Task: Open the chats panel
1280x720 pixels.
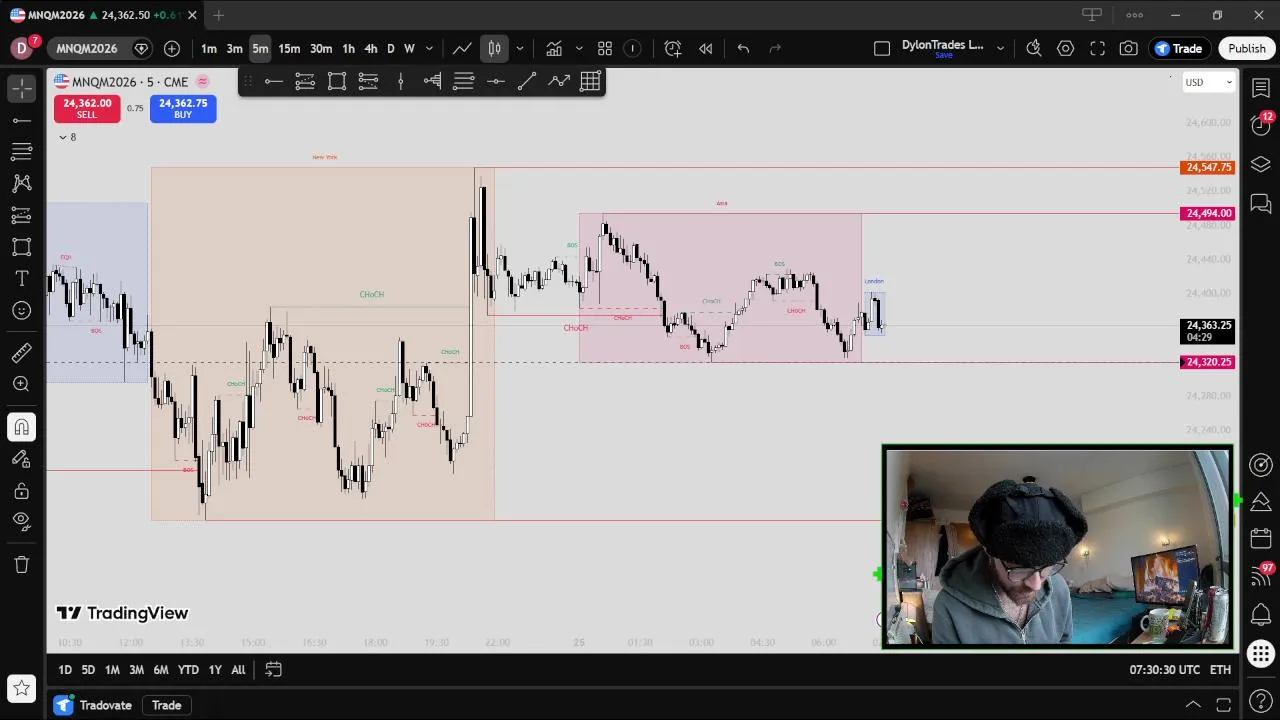Action: coord(1261,203)
